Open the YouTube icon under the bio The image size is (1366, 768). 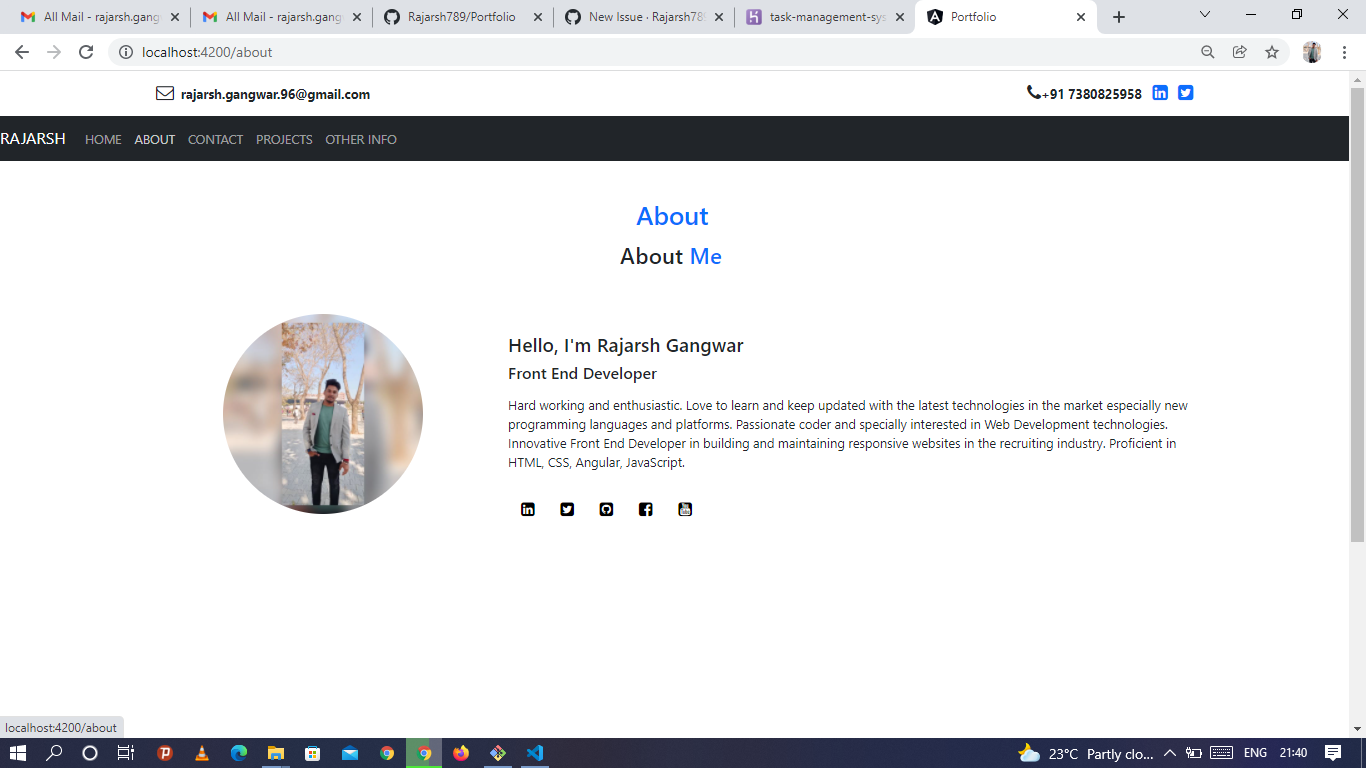[x=685, y=509]
